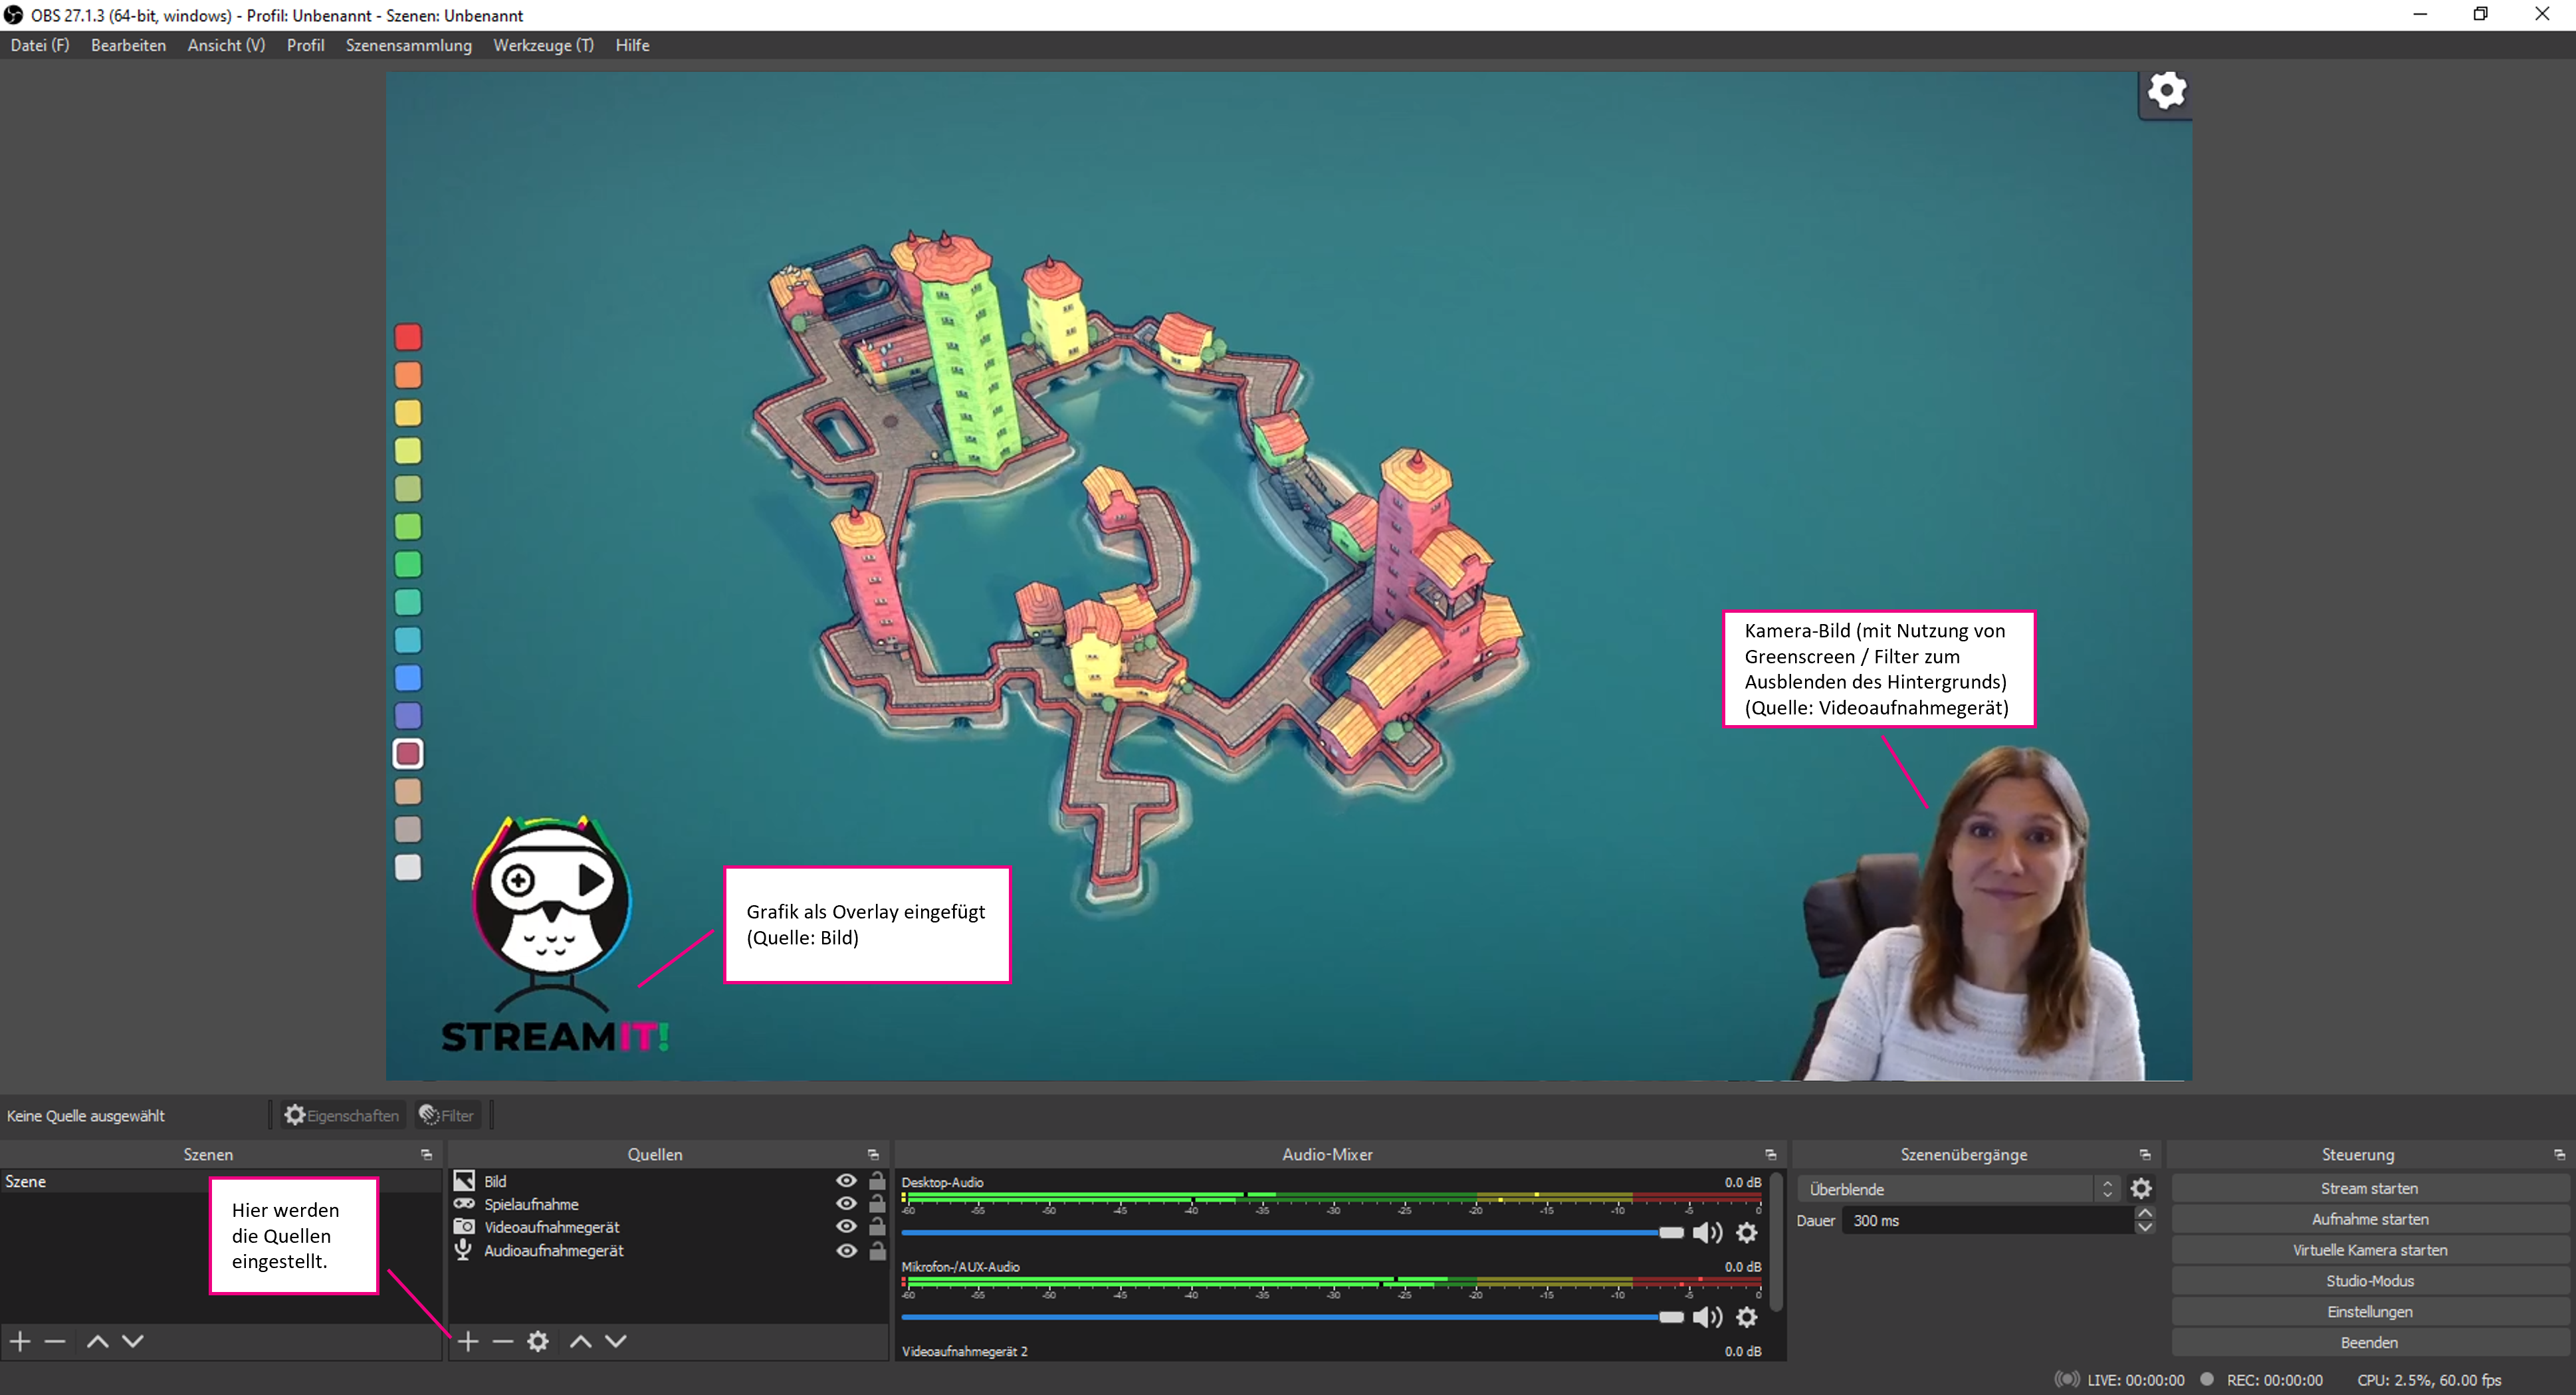Screen dimensions: 2576x1395
Task: Open transition properties gear next to Überblende
Action: click(2141, 1188)
